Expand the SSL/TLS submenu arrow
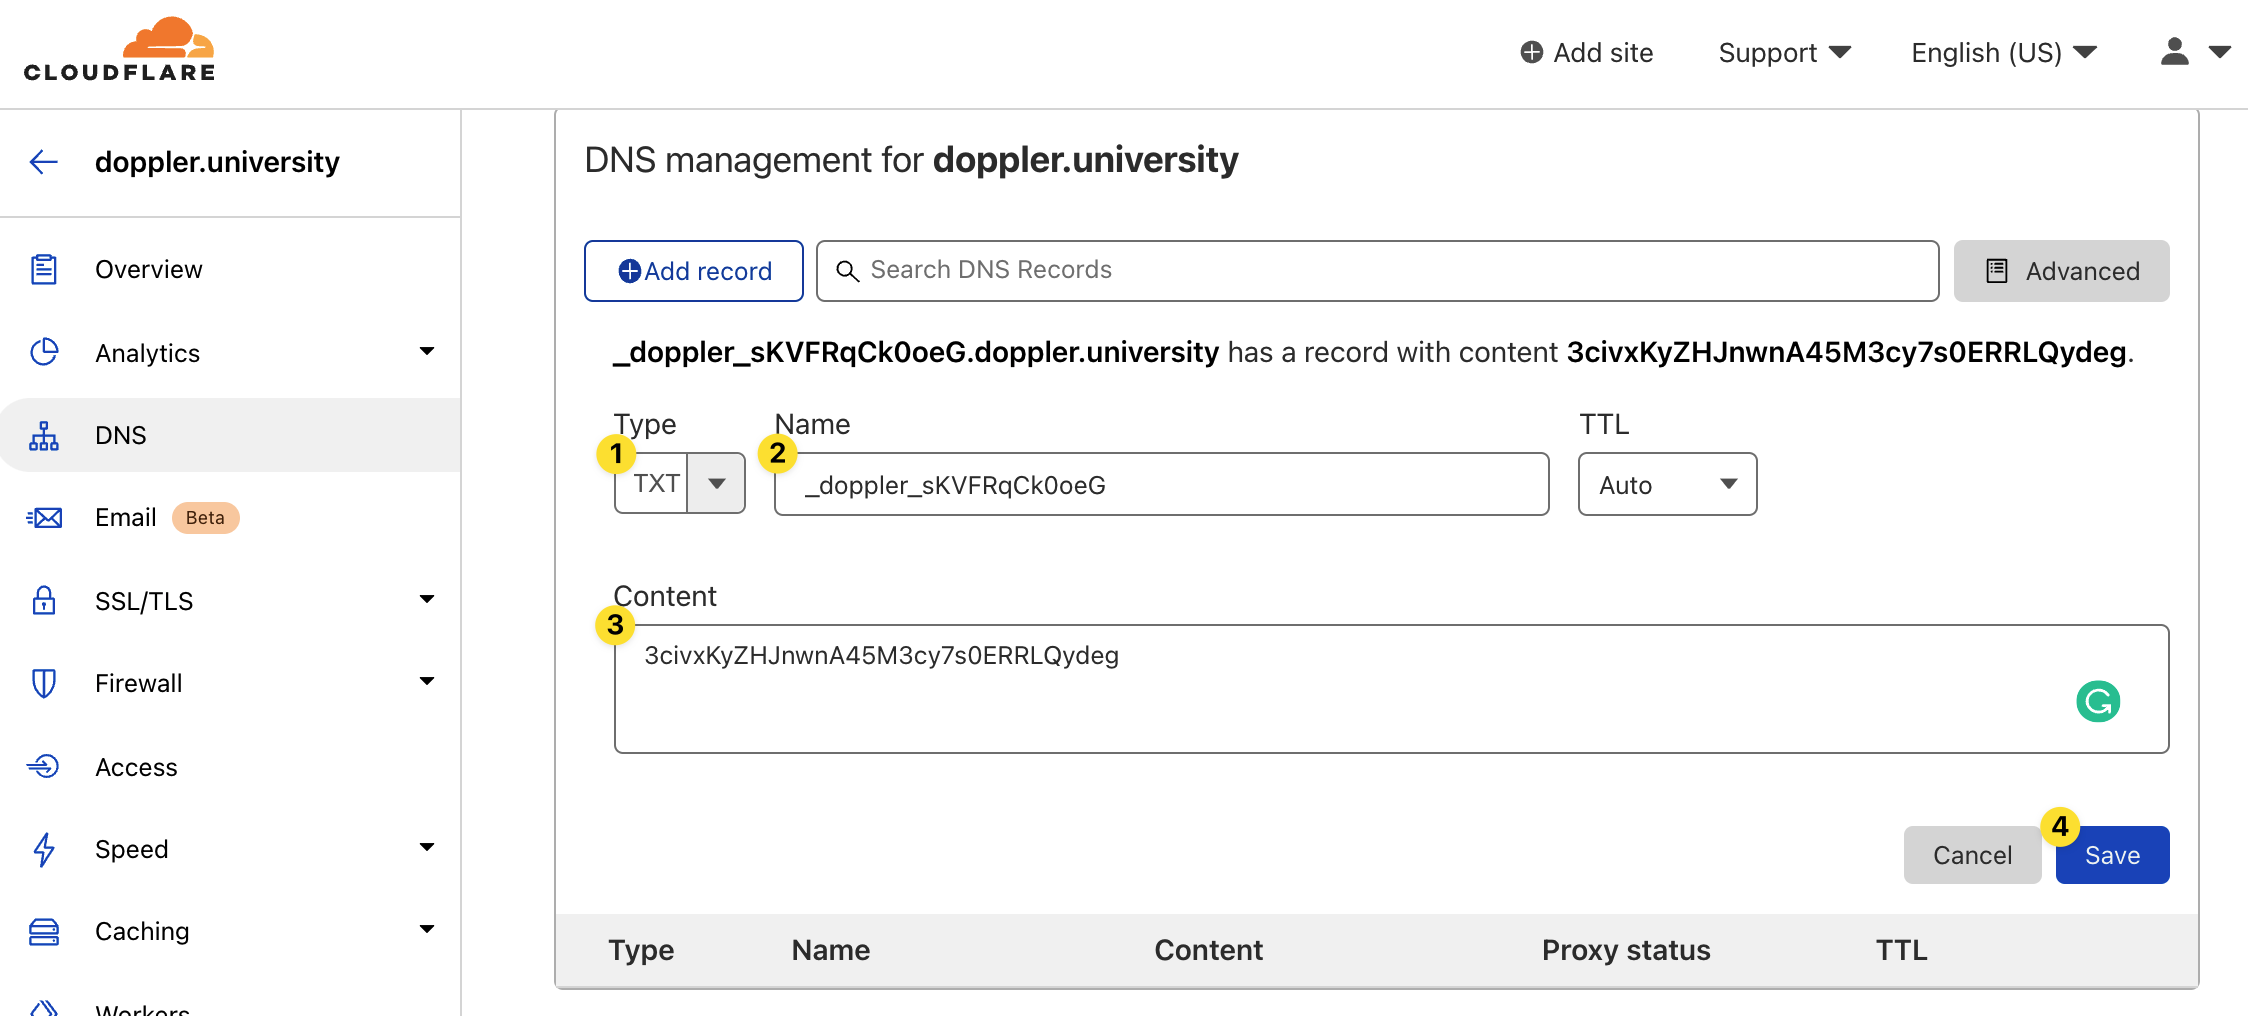Viewport: 2248px width, 1016px height. 427,599
